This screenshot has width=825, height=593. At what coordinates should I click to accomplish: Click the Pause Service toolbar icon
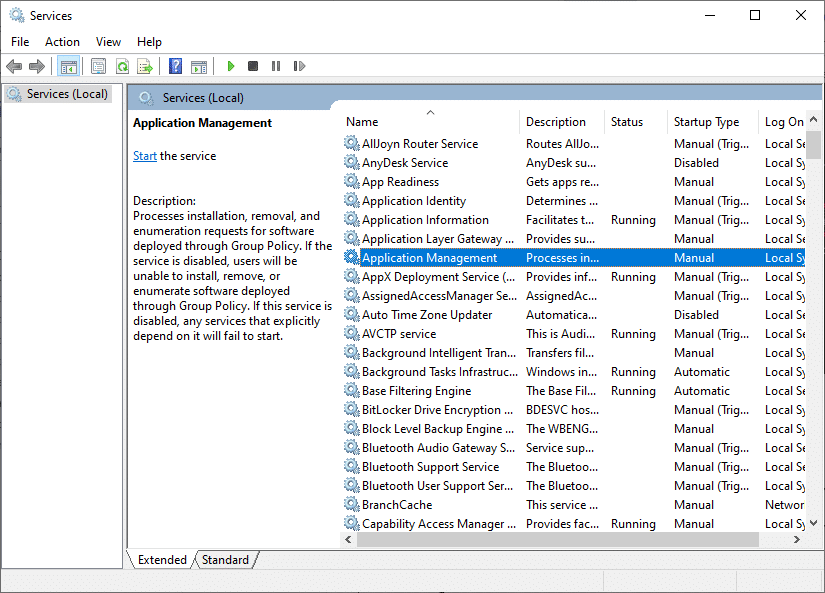tap(276, 67)
